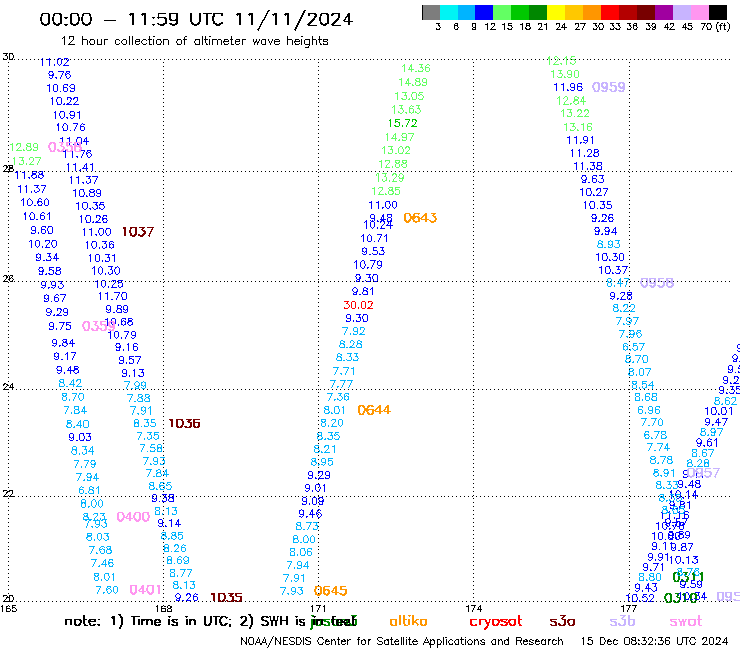The width and height of the screenshot is (740, 650).
Task: Click the longitude axis label 177
Action: [x=629, y=608]
